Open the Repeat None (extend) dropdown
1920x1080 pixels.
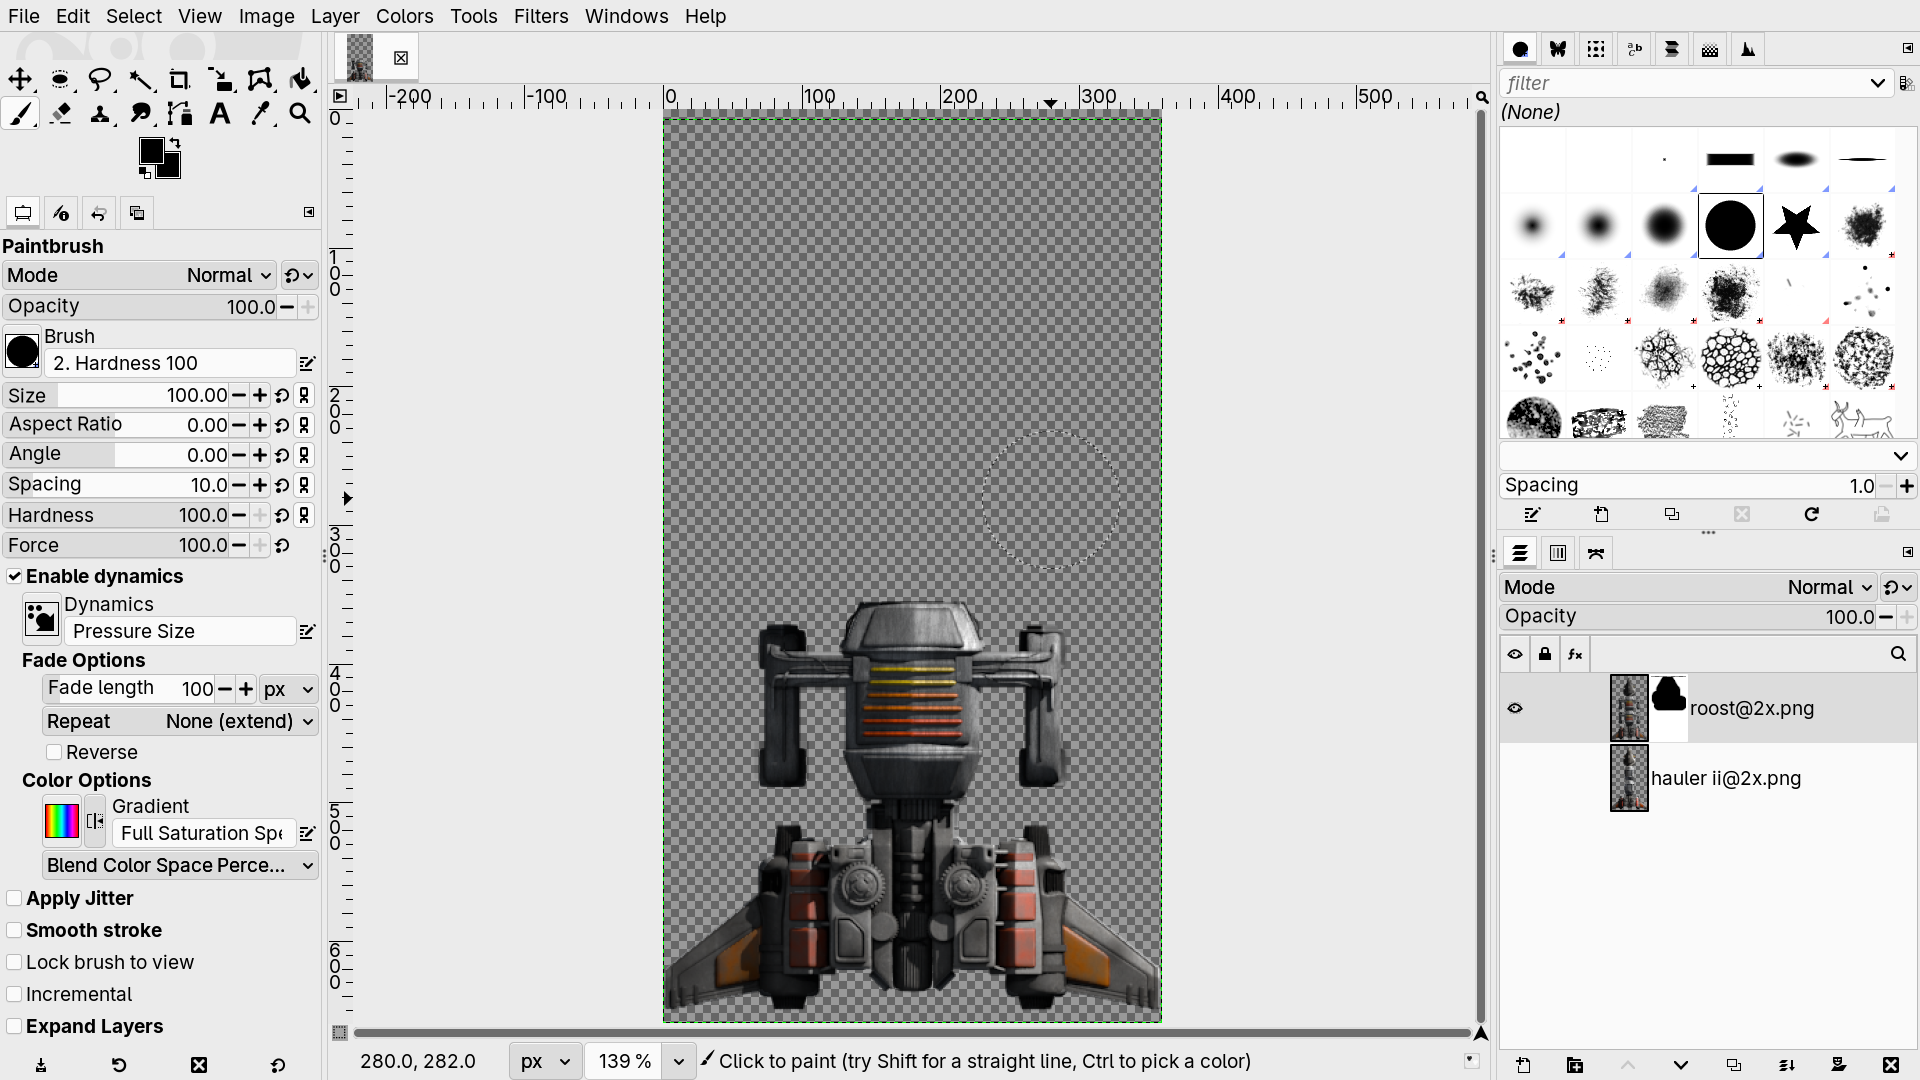pos(180,721)
